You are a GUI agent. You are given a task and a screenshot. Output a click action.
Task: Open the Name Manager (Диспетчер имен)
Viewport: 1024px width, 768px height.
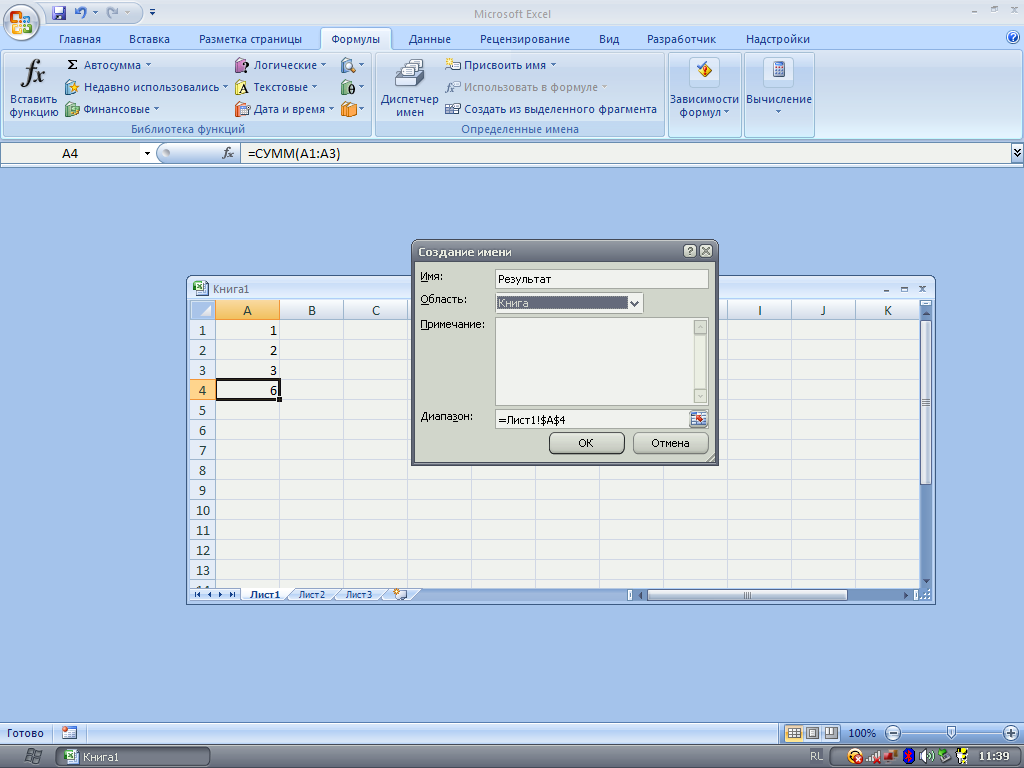click(x=409, y=88)
